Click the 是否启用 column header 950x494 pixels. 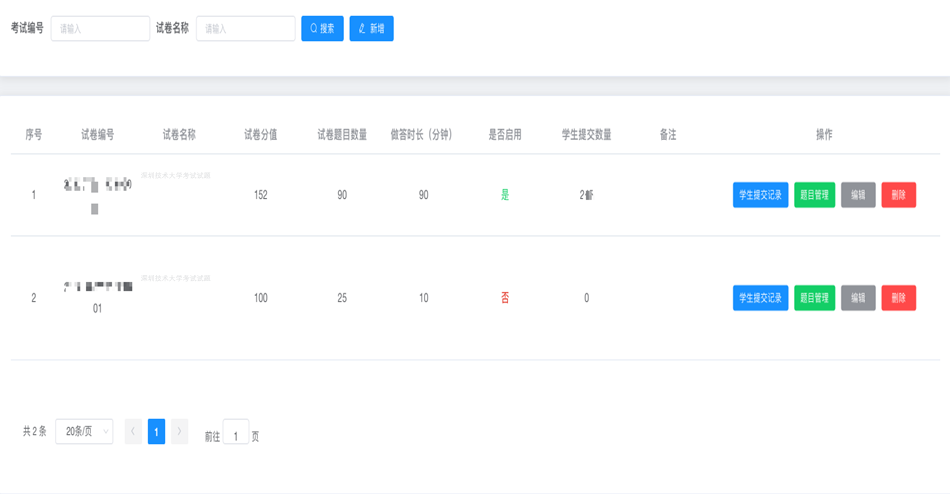click(505, 135)
